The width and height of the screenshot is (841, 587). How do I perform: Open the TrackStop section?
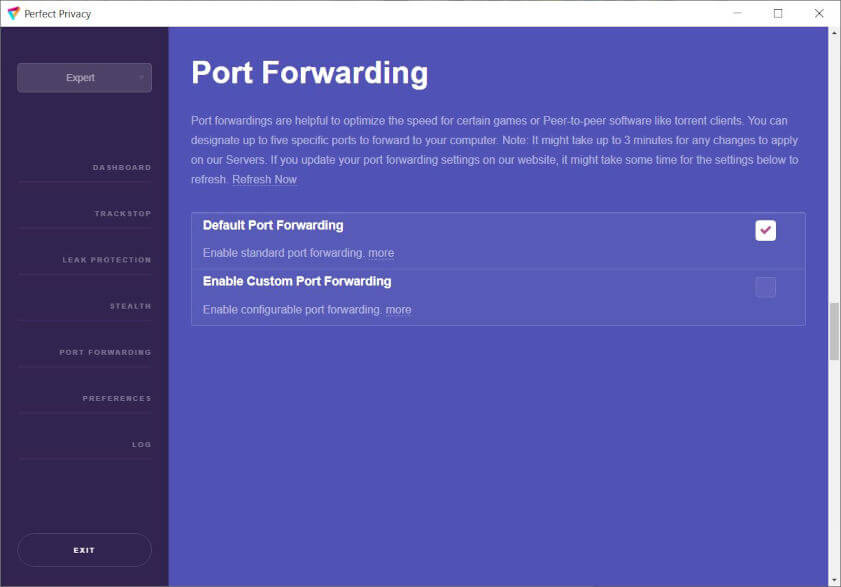[122, 214]
